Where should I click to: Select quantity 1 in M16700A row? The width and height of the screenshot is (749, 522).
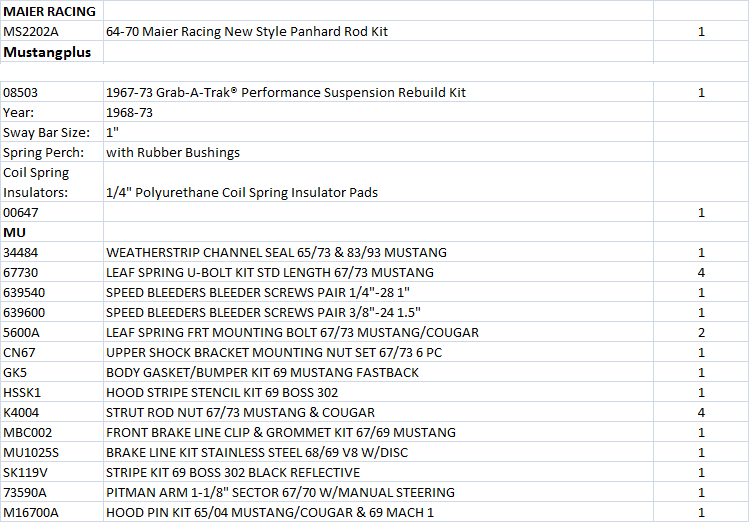point(701,512)
